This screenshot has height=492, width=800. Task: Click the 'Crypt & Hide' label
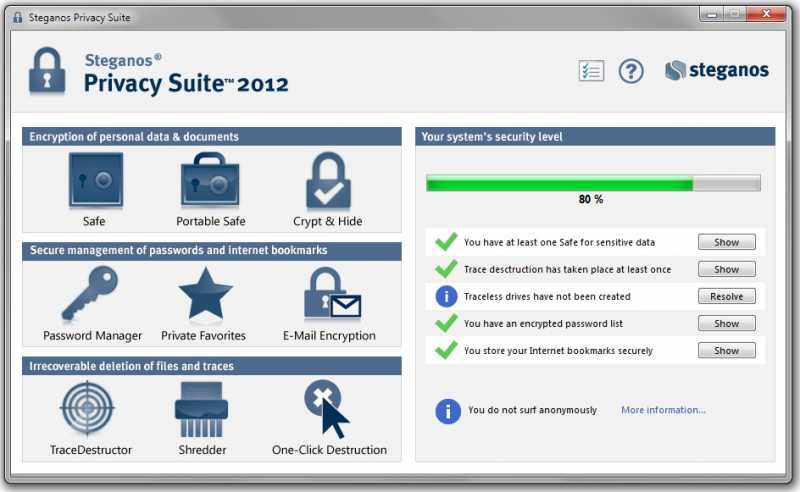coord(328,222)
